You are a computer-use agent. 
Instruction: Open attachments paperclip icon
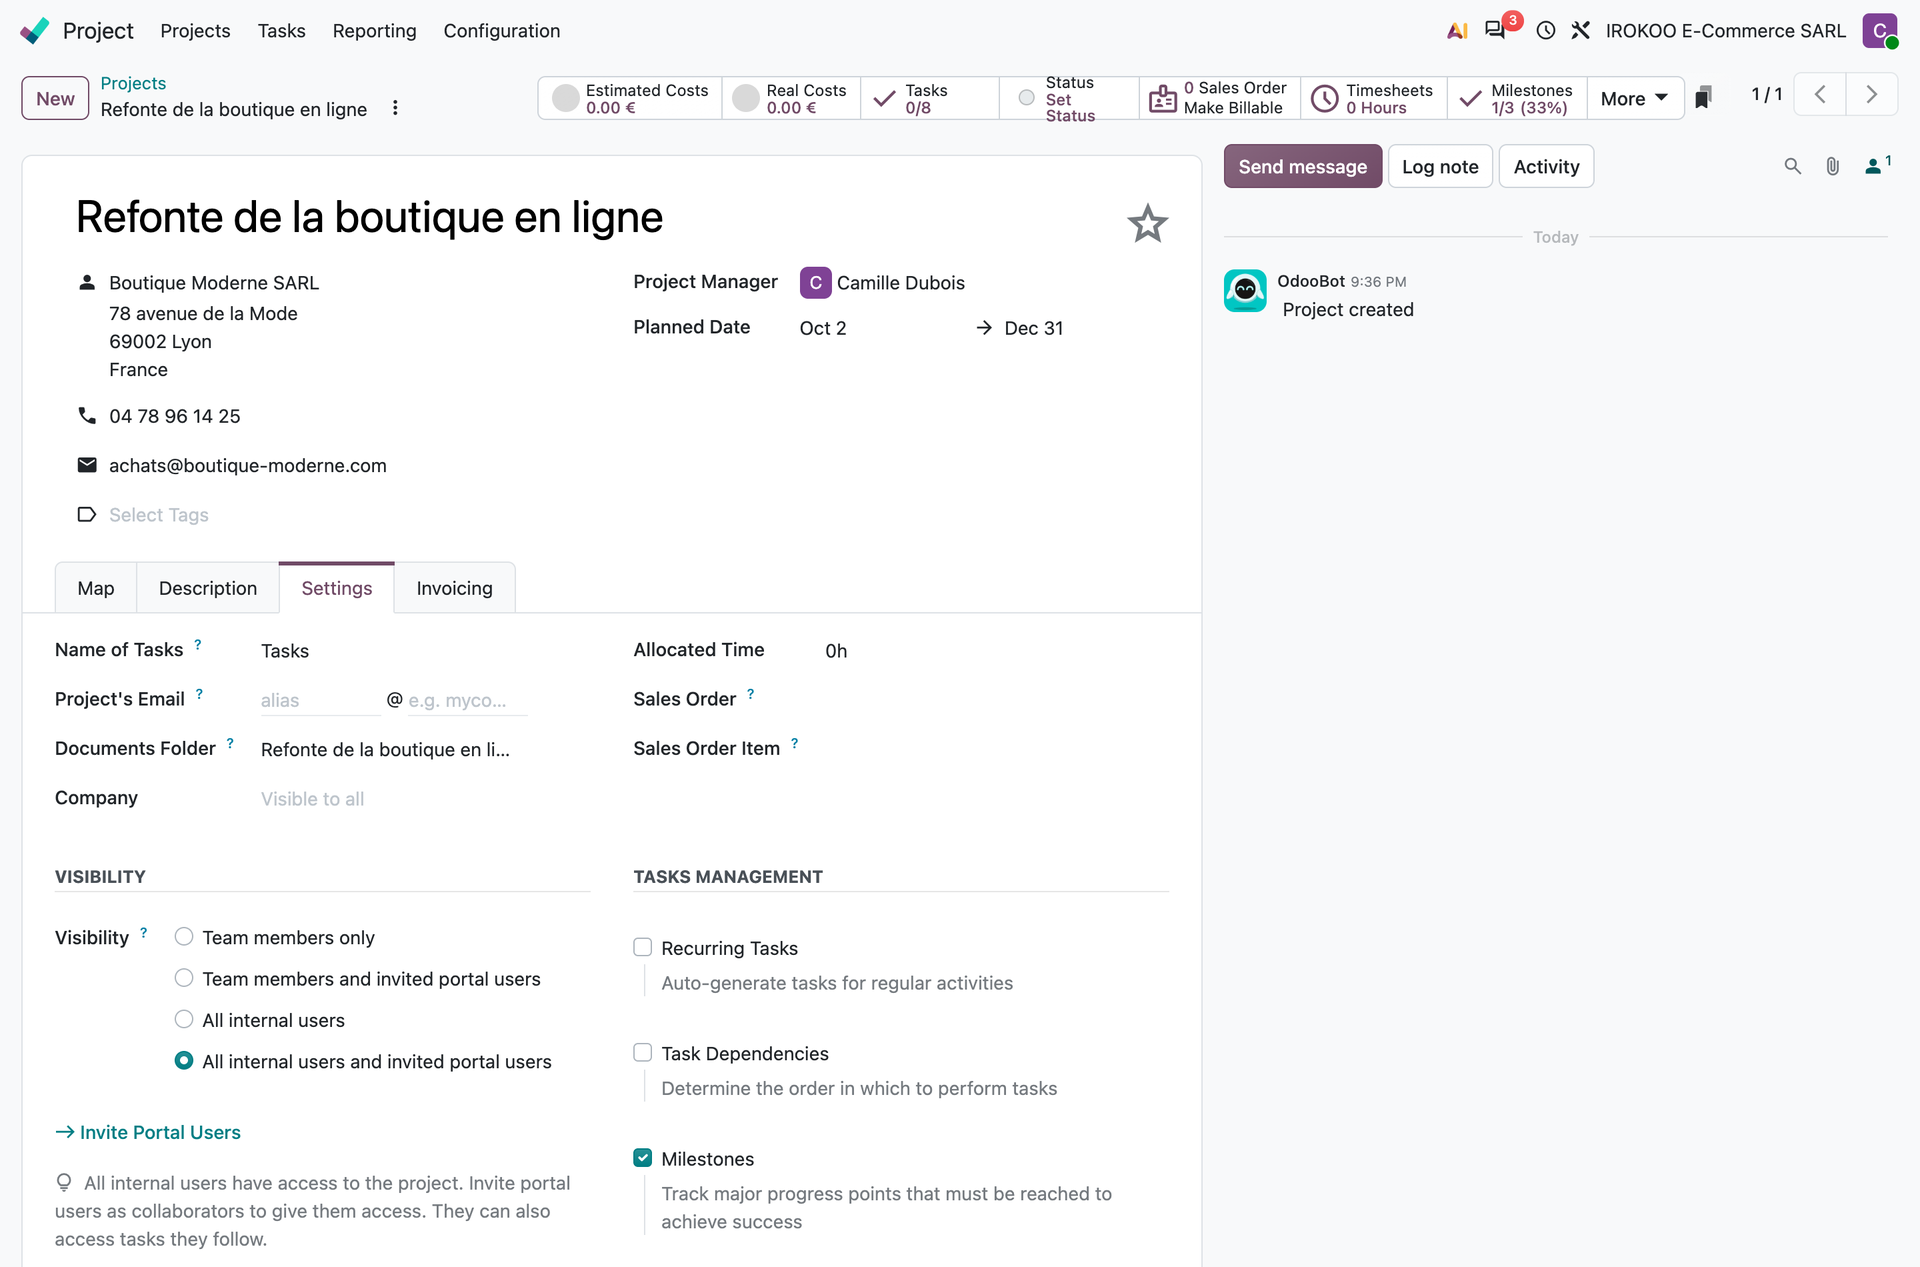click(1832, 166)
